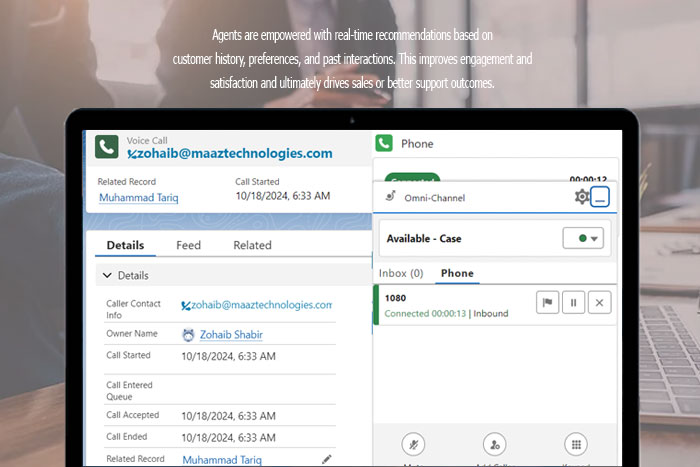Click the 1080 call number
700x467 pixels.
pyautogui.click(x=396, y=298)
